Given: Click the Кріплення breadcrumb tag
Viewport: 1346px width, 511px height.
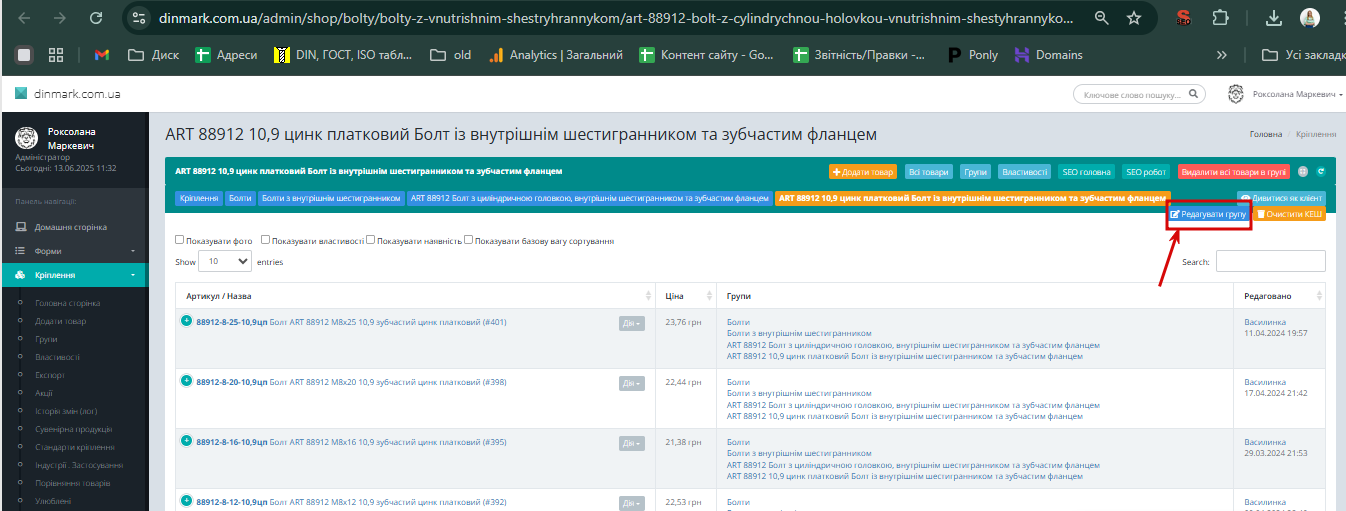Looking at the screenshot, I should click(x=199, y=198).
